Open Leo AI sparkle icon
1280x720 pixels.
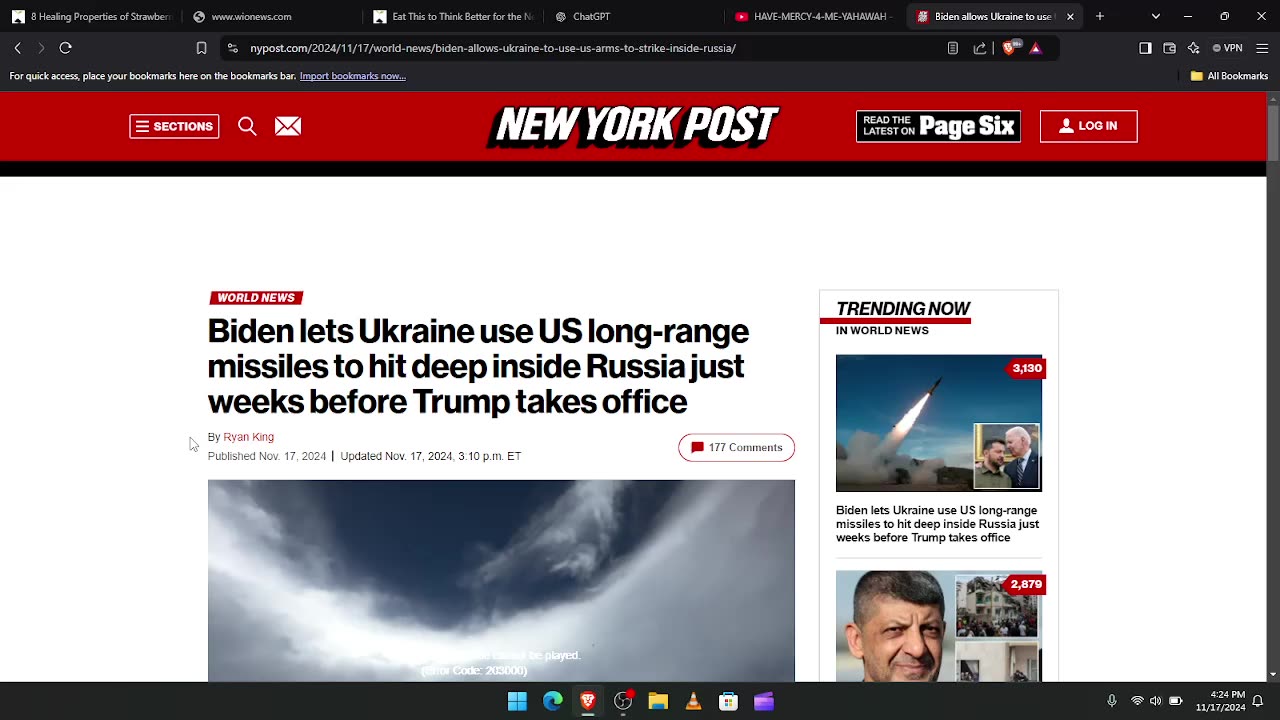coord(1193,48)
